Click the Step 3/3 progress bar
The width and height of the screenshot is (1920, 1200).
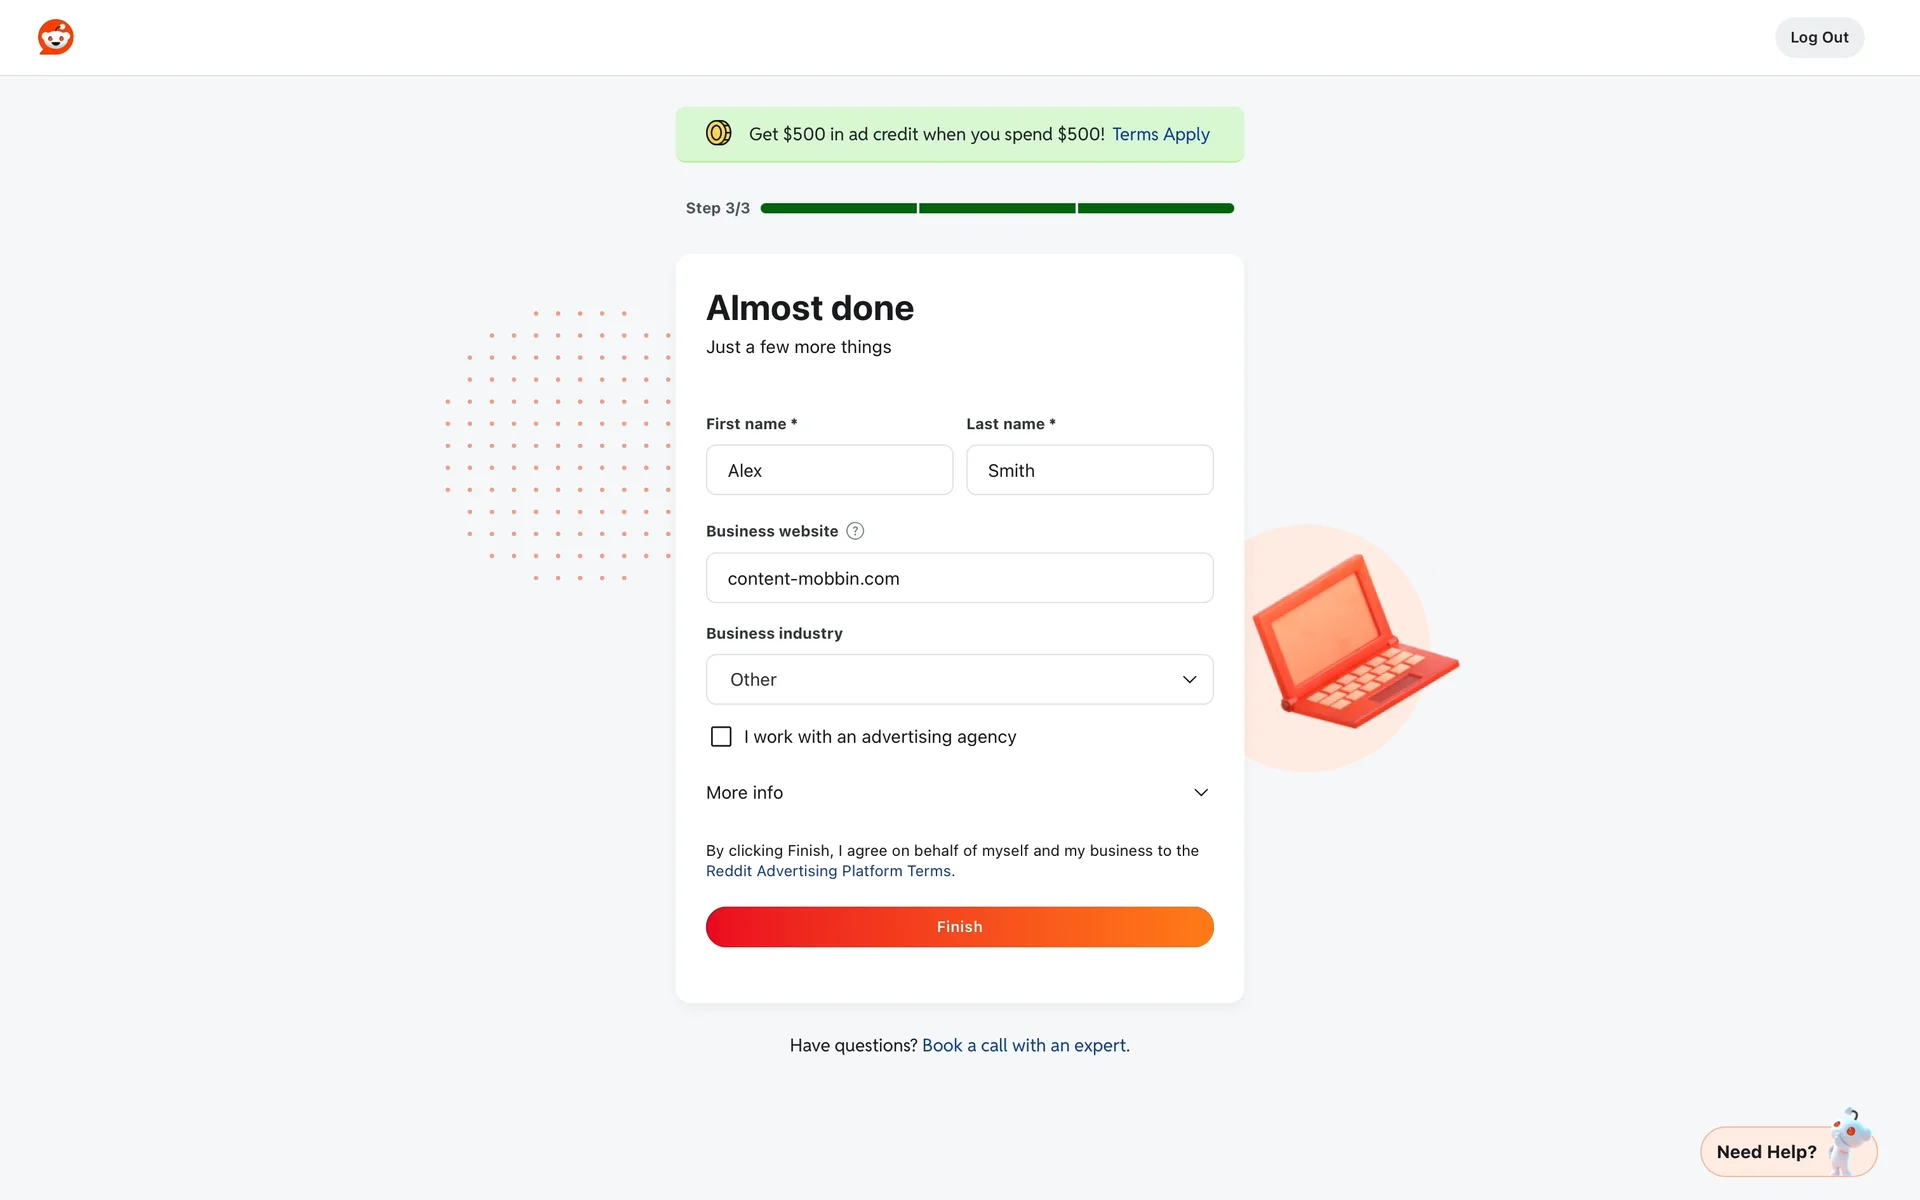996,208
